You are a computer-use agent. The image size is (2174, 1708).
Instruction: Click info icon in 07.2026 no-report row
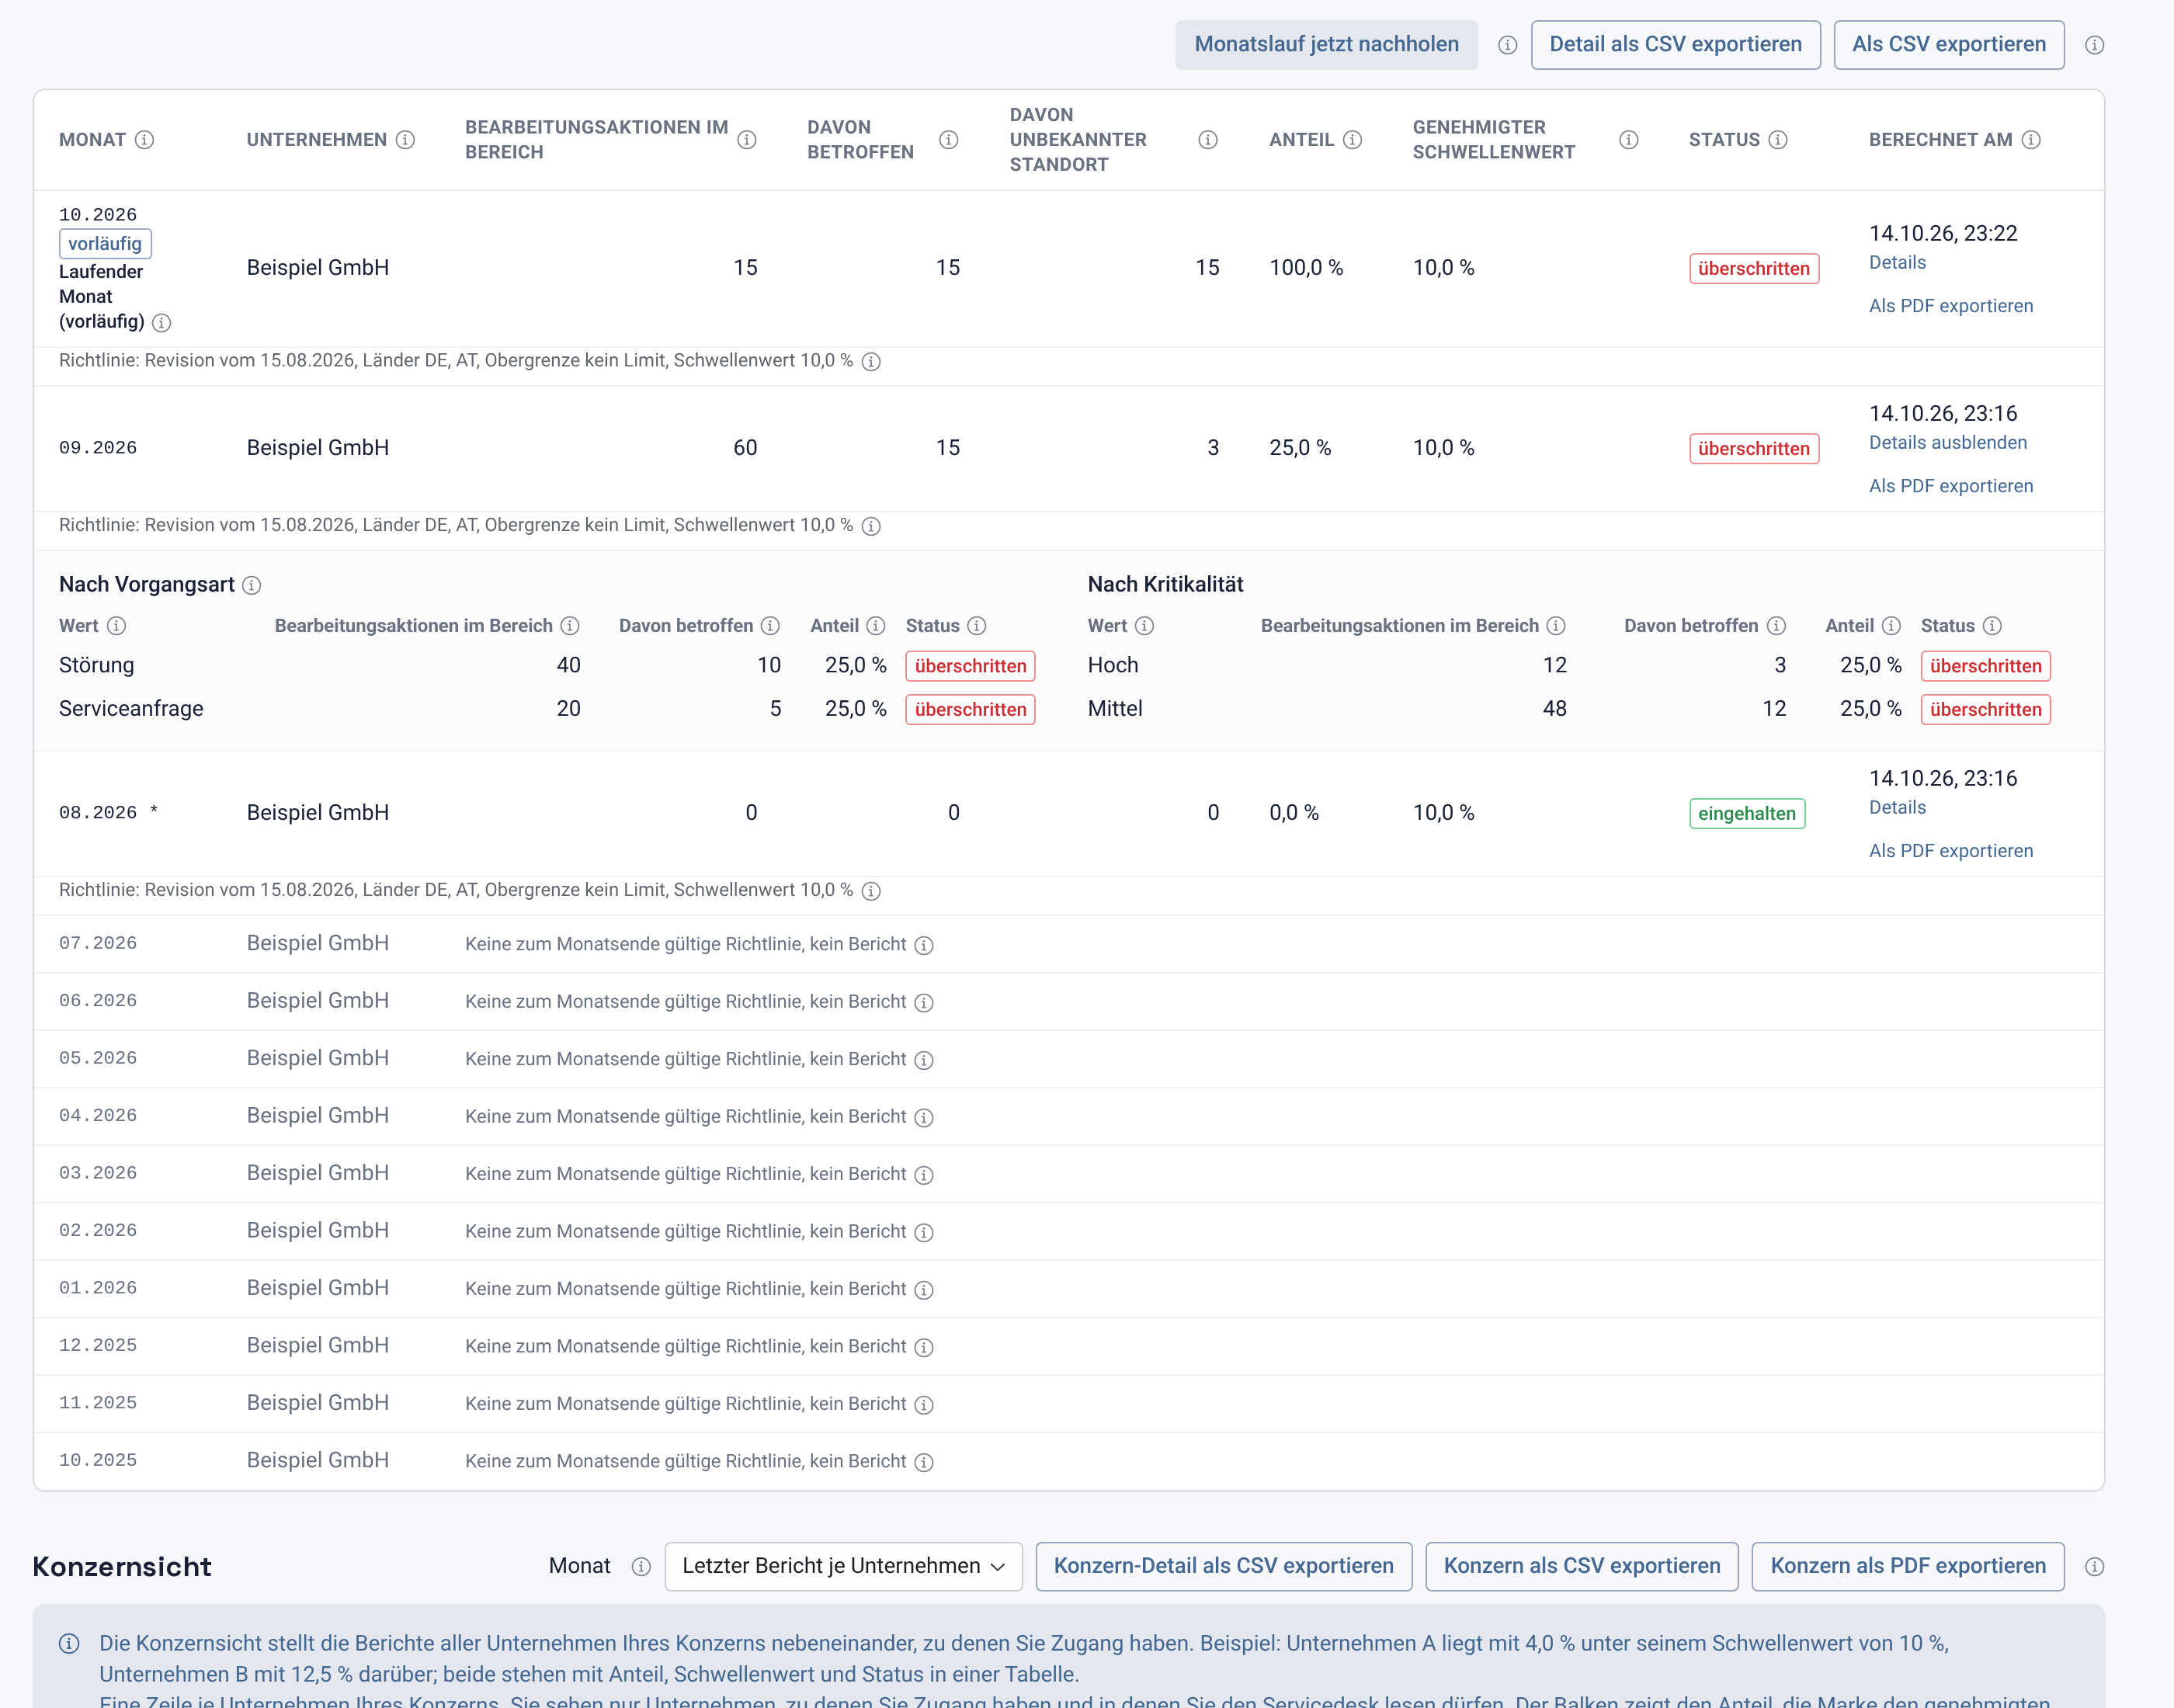click(x=924, y=946)
